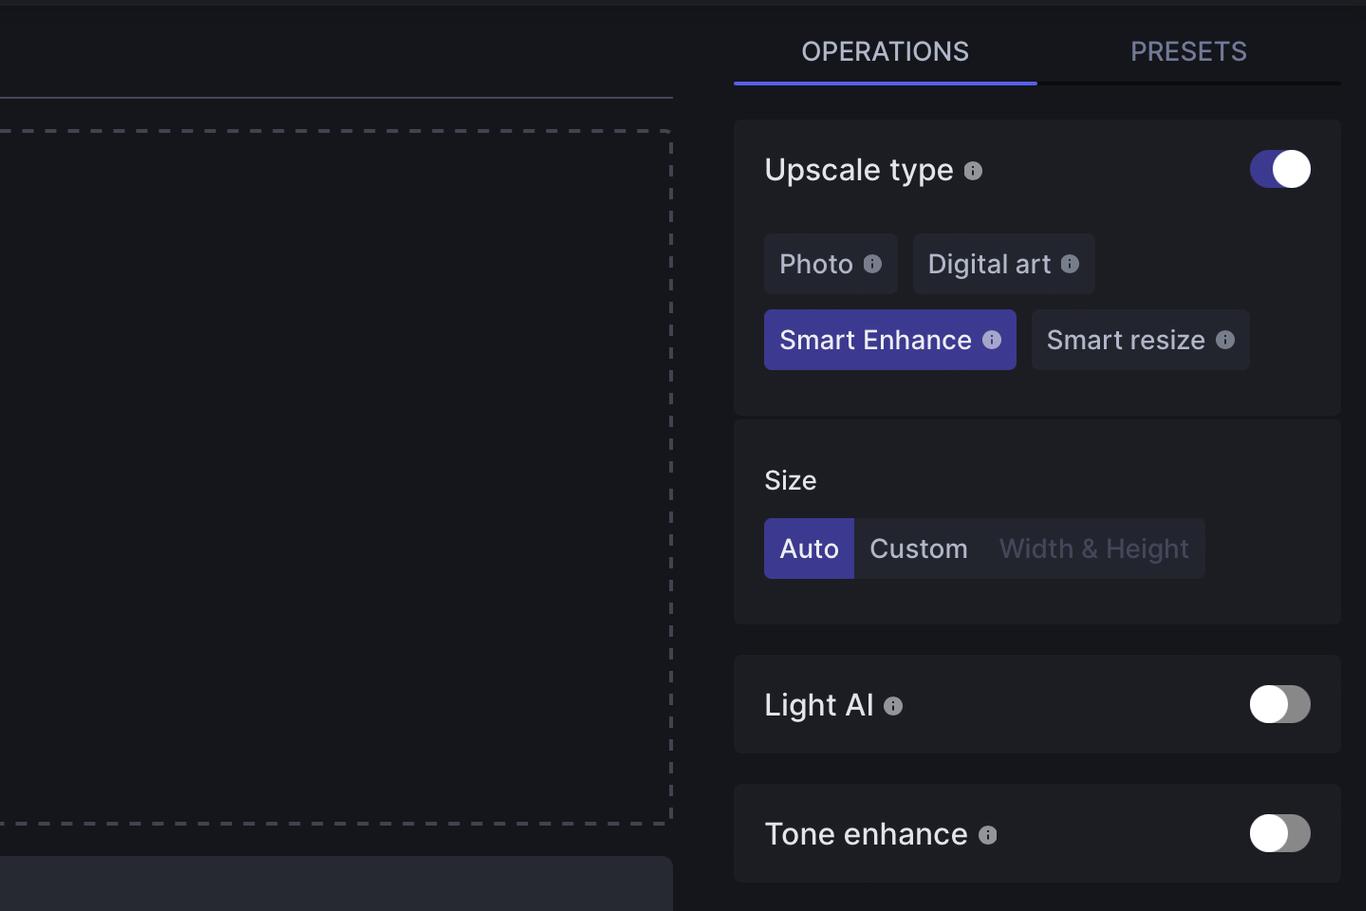Choose the Smart resize upscale type
The image size is (1366, 911).
click(1126, 340)
